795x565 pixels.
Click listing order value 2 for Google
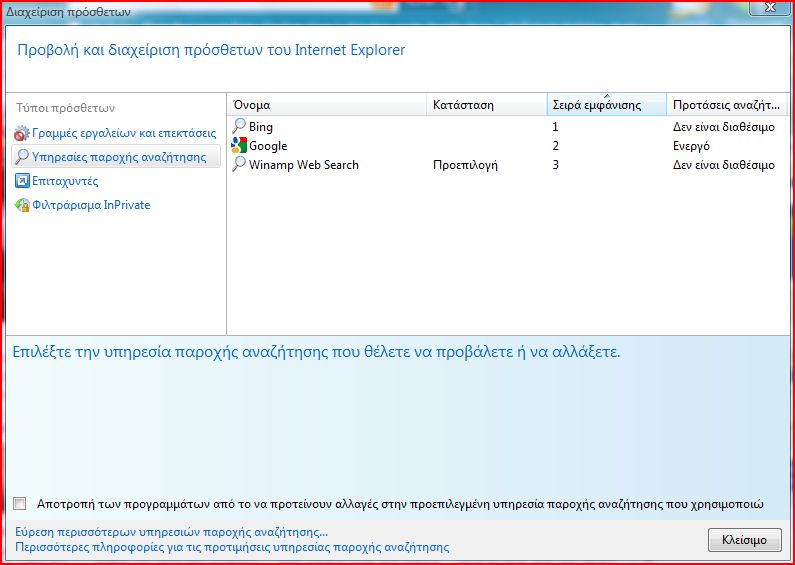(556, 146)
